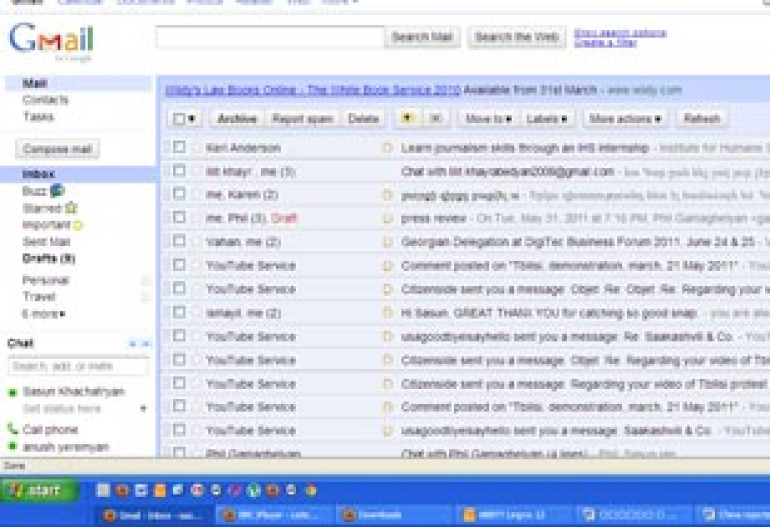Screen dimensions: 770x527
Task: Select 'me, Phil (3), Draft' conversation checkbox
Action: [x=179, y=217]
